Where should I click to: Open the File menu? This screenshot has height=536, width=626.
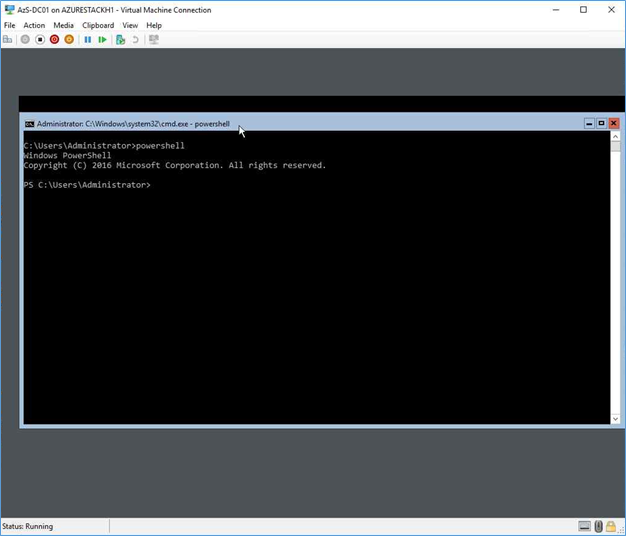point(10,25)
